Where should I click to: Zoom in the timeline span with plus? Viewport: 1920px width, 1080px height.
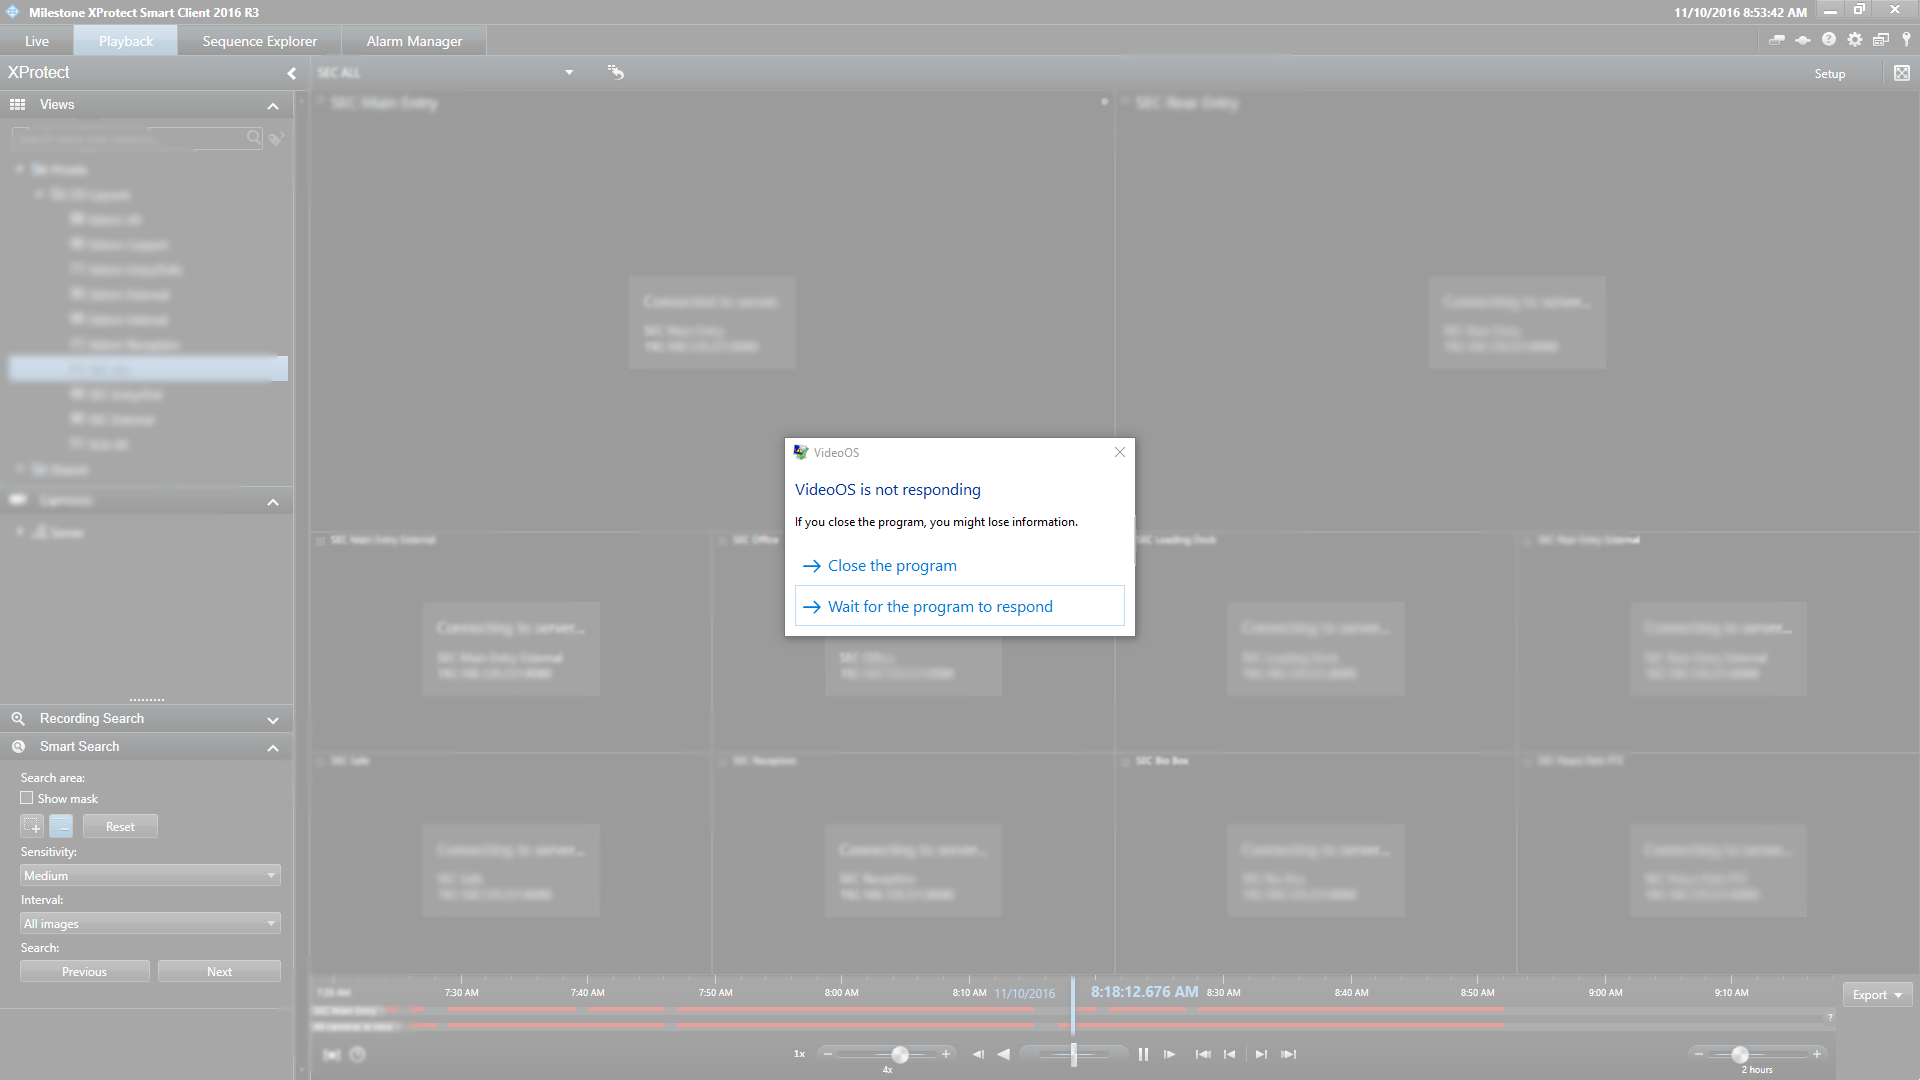click(x=1817, y=1054)
